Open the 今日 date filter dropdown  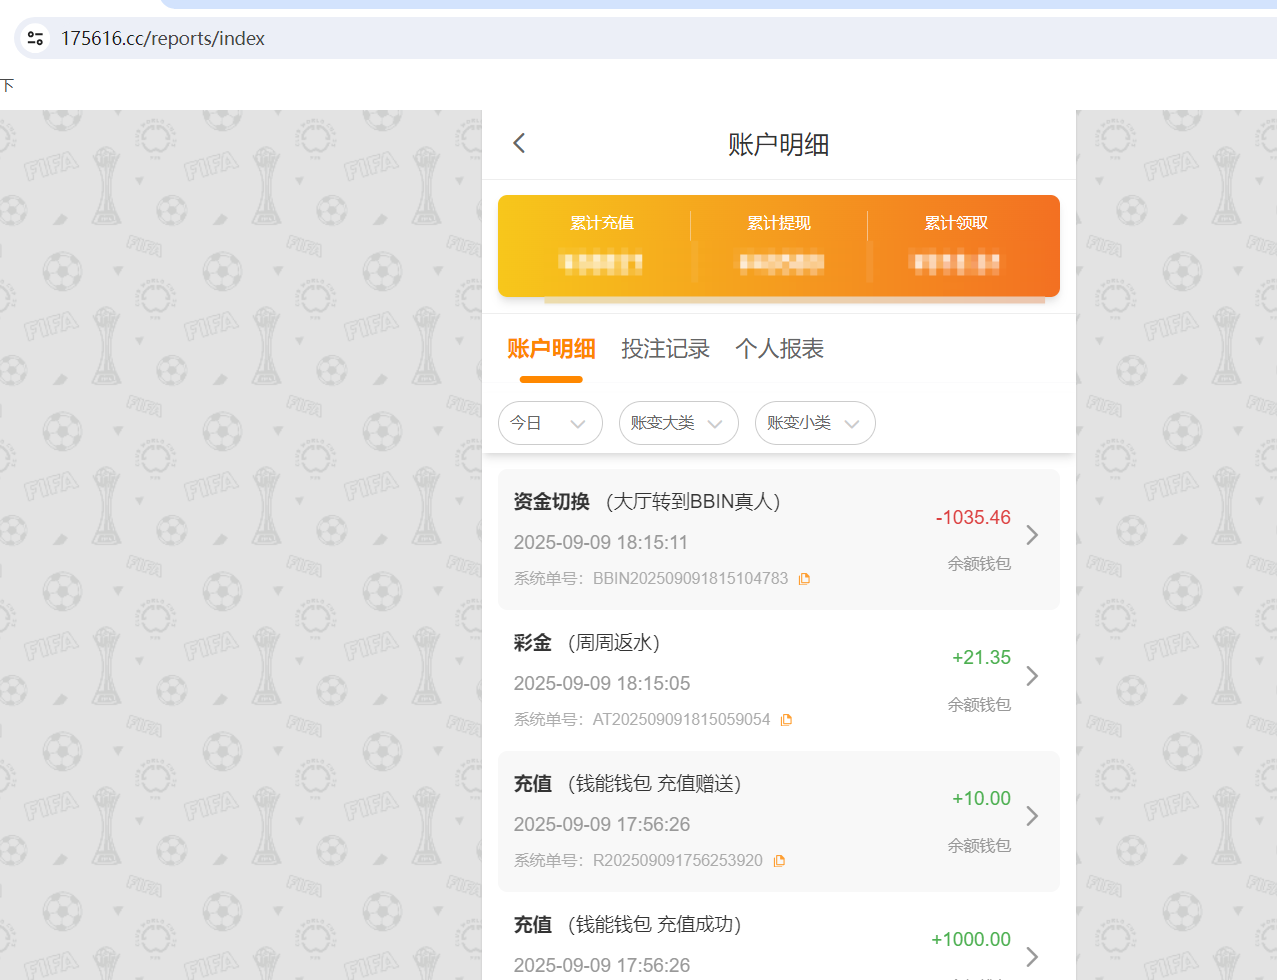pyautogui.click(x=550, y=423)
